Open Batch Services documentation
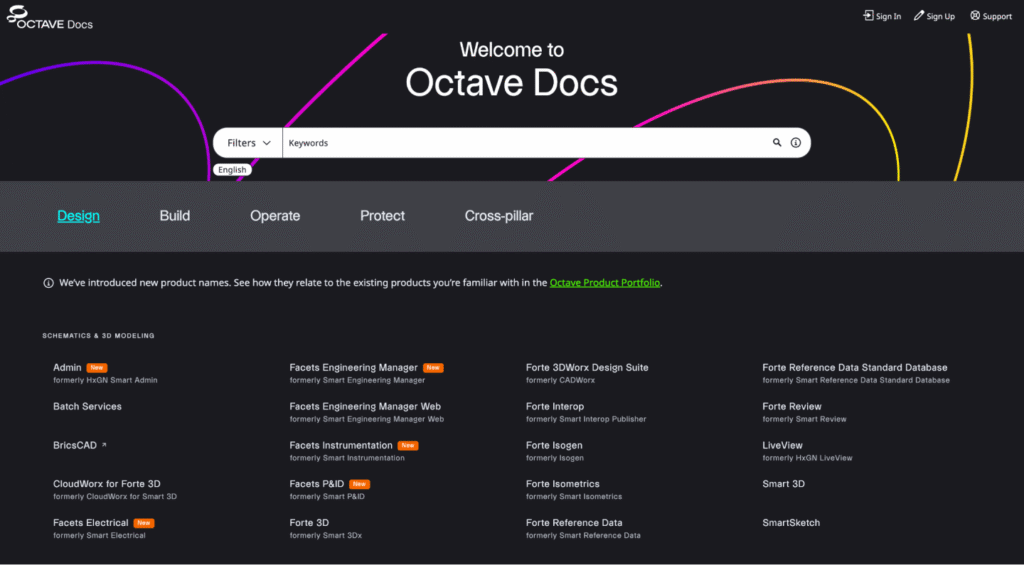 coord(88,406)
